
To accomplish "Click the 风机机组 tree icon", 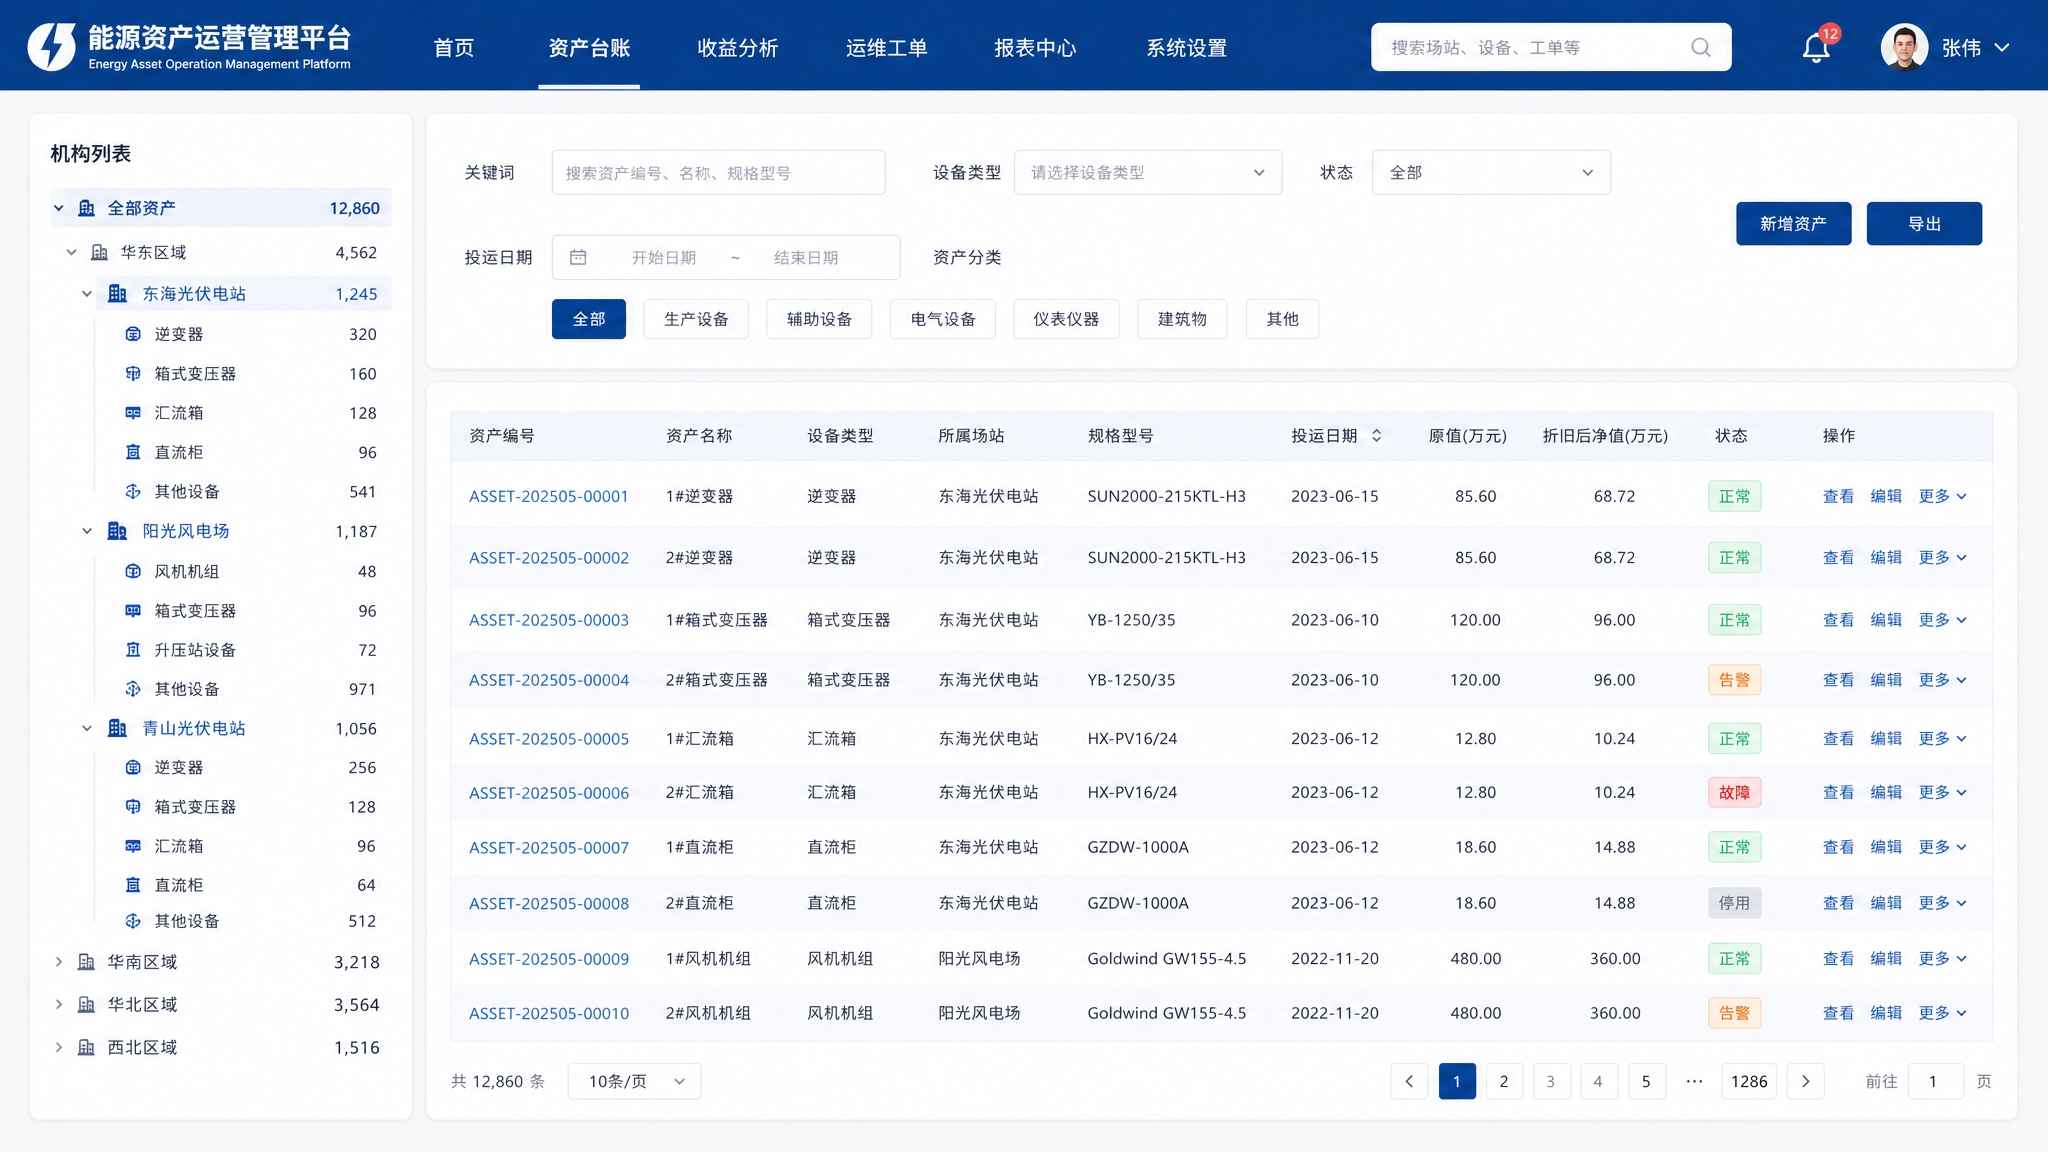I will [x=133, y=572].
